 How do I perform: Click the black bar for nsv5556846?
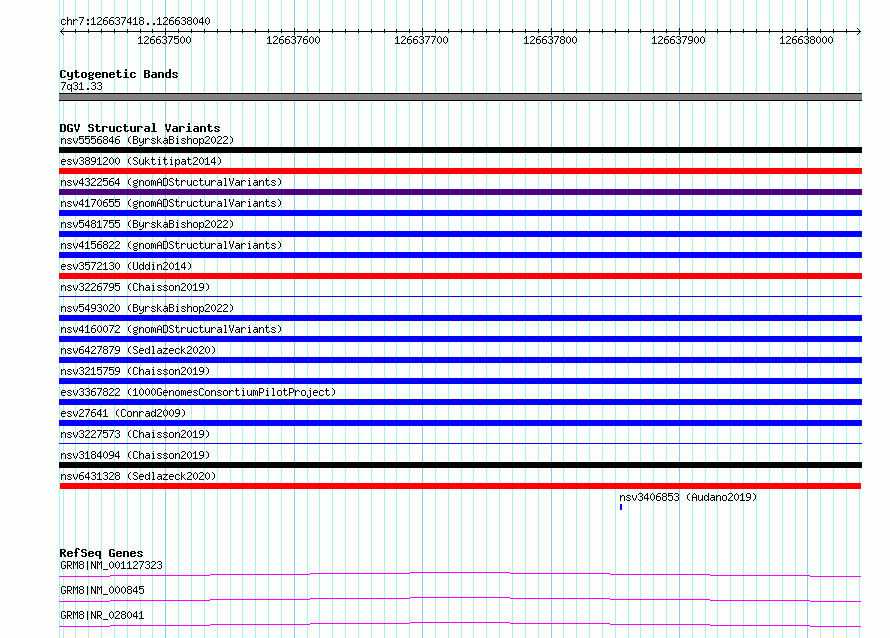[x=460, y=150]
